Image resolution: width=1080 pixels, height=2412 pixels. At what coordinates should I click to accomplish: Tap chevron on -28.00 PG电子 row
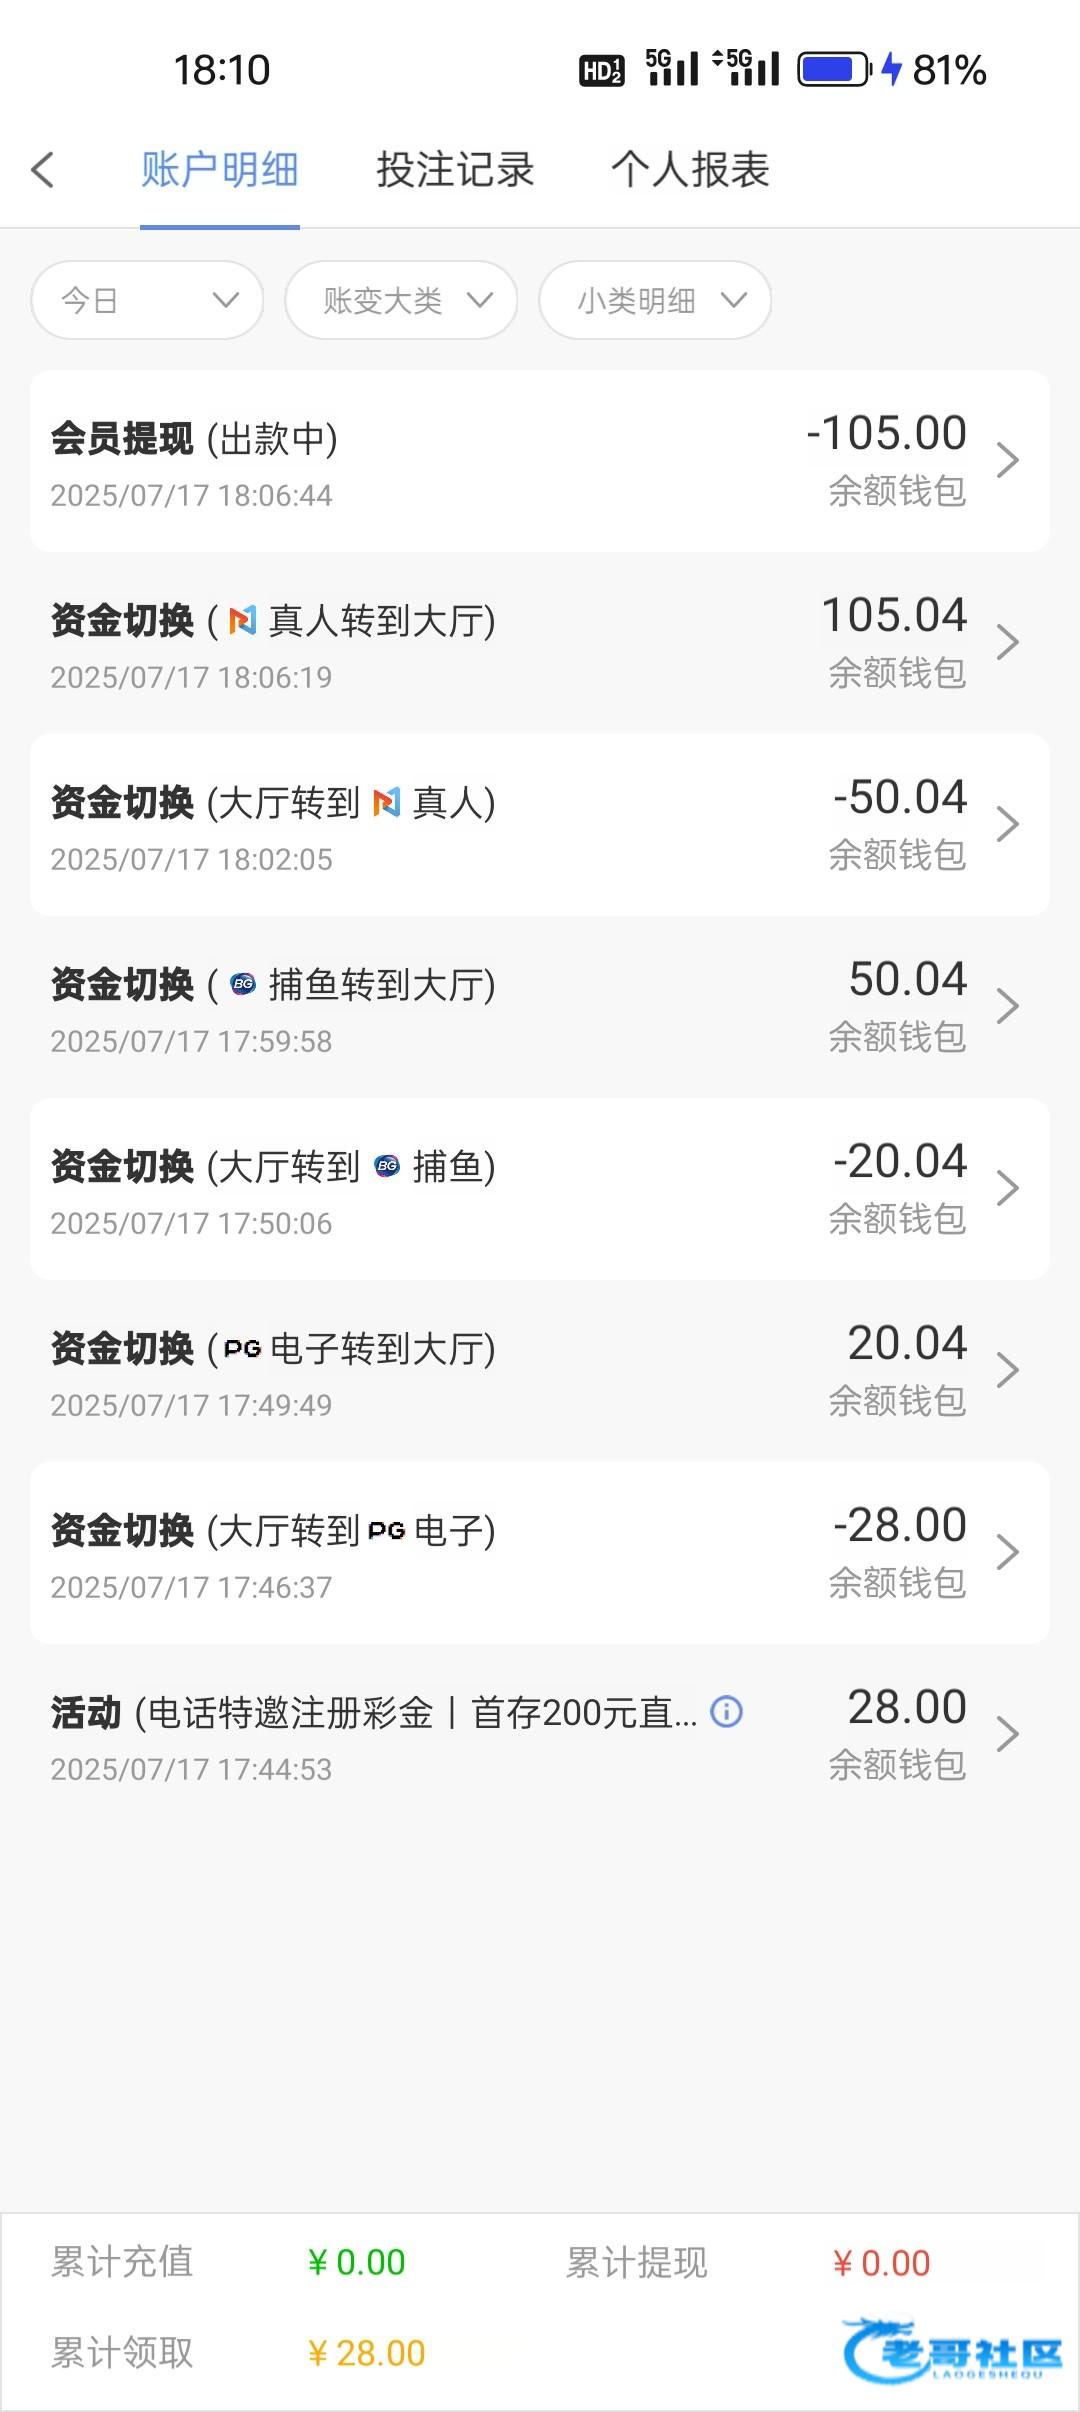tap(1007, 1552)
